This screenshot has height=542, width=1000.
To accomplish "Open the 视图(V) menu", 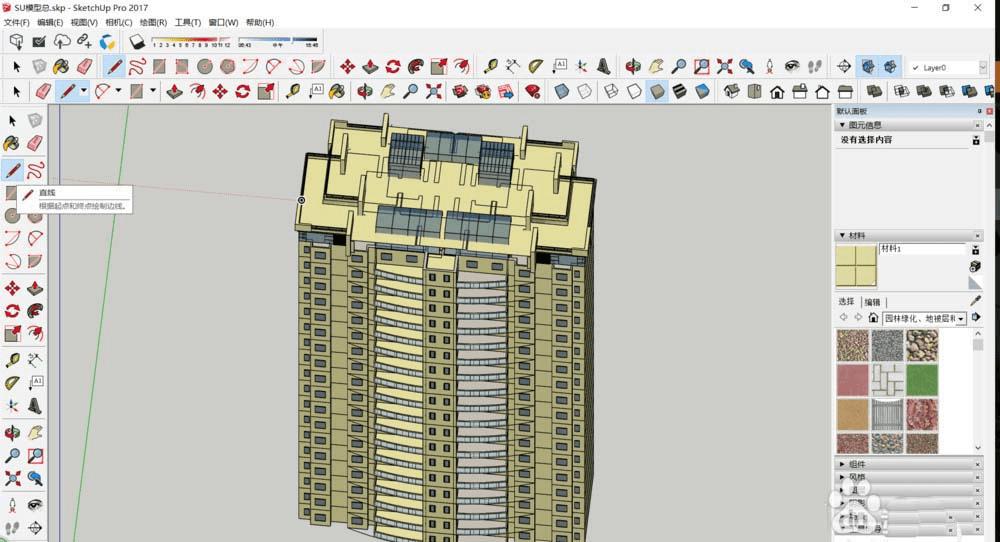I will 84,22.
